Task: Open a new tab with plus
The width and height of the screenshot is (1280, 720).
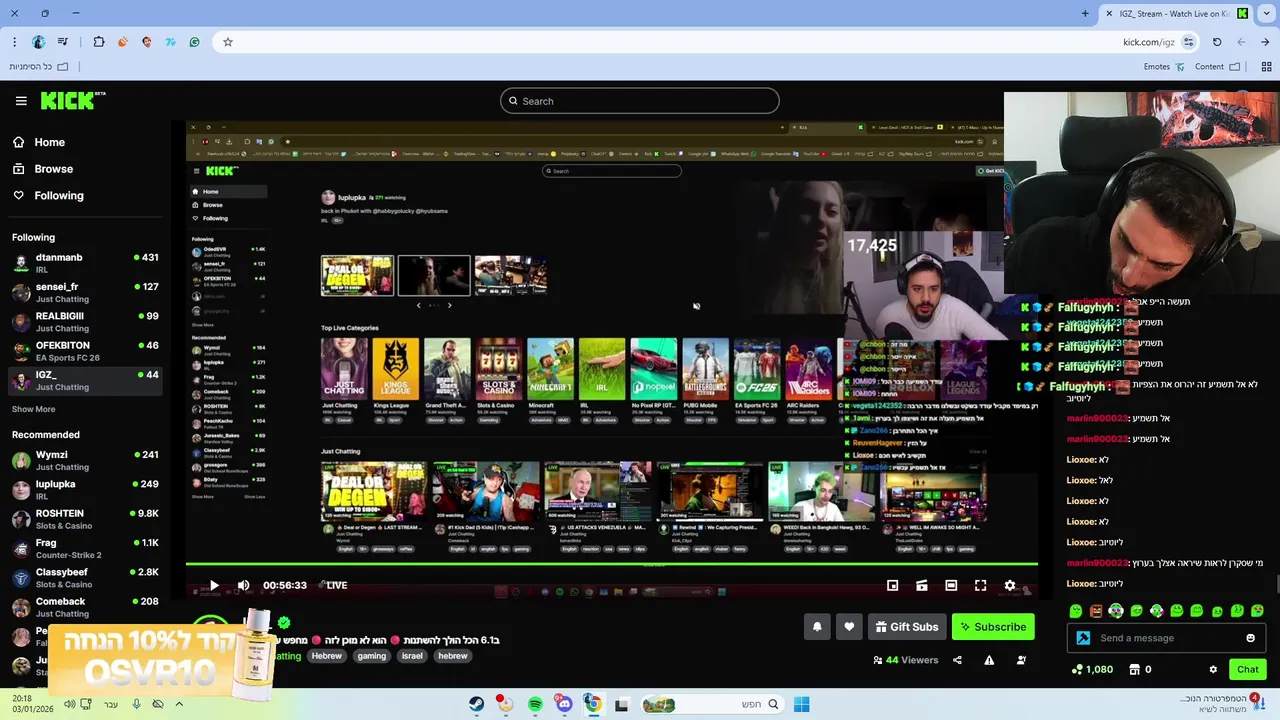Action: pos(1085,13)
